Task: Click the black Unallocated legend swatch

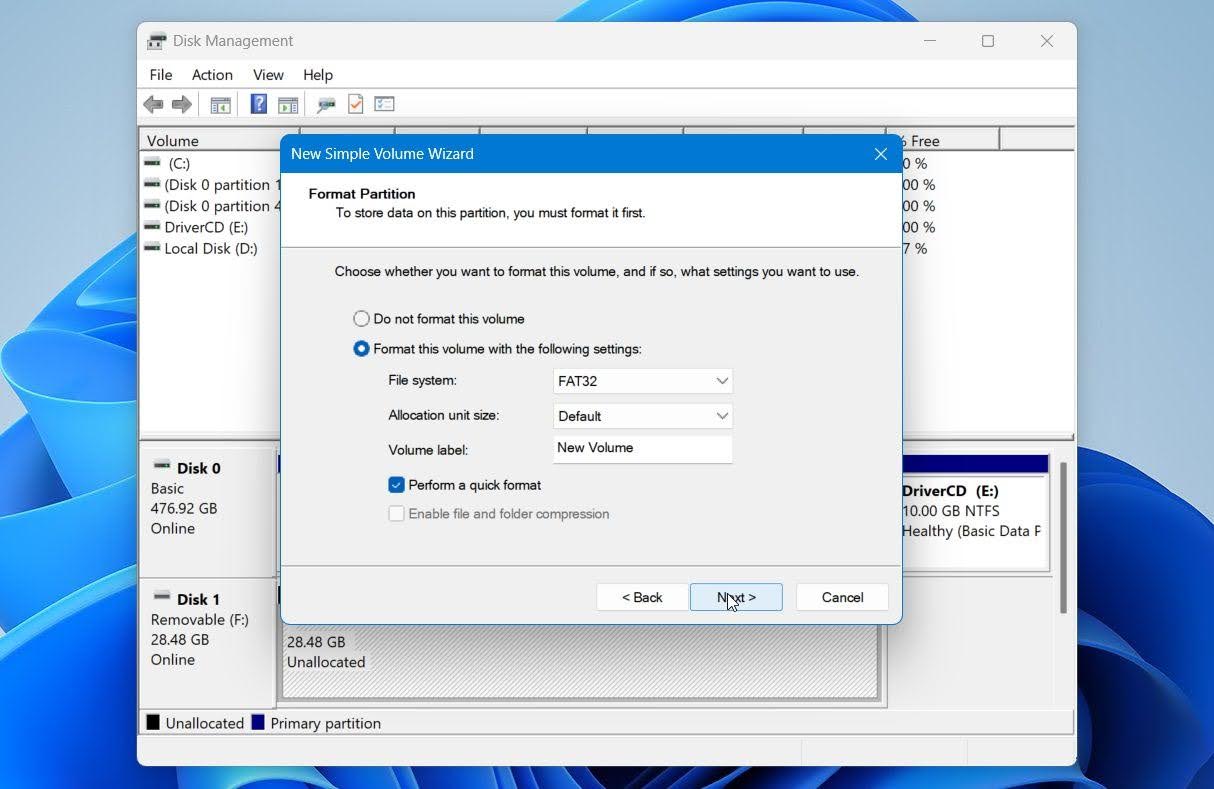Action: coord(153,722)
